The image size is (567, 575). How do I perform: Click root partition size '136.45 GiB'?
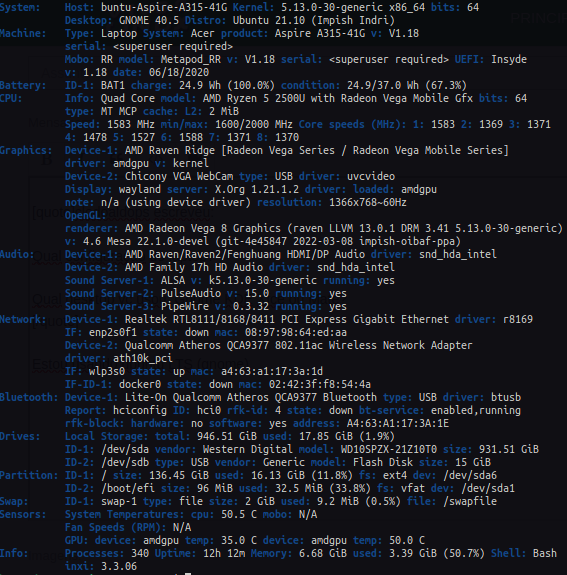pos(179,476)
